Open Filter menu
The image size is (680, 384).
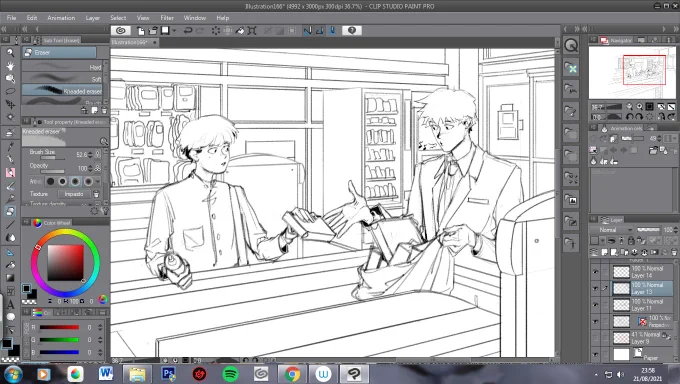[167, 18]
